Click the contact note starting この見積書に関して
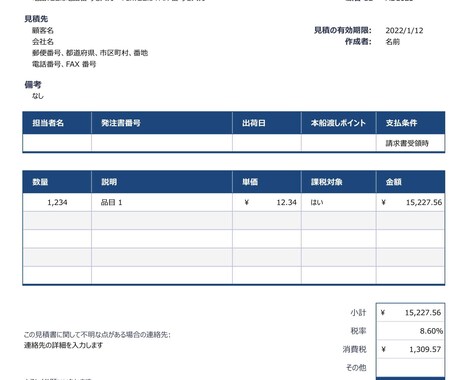 pos(97,335)
